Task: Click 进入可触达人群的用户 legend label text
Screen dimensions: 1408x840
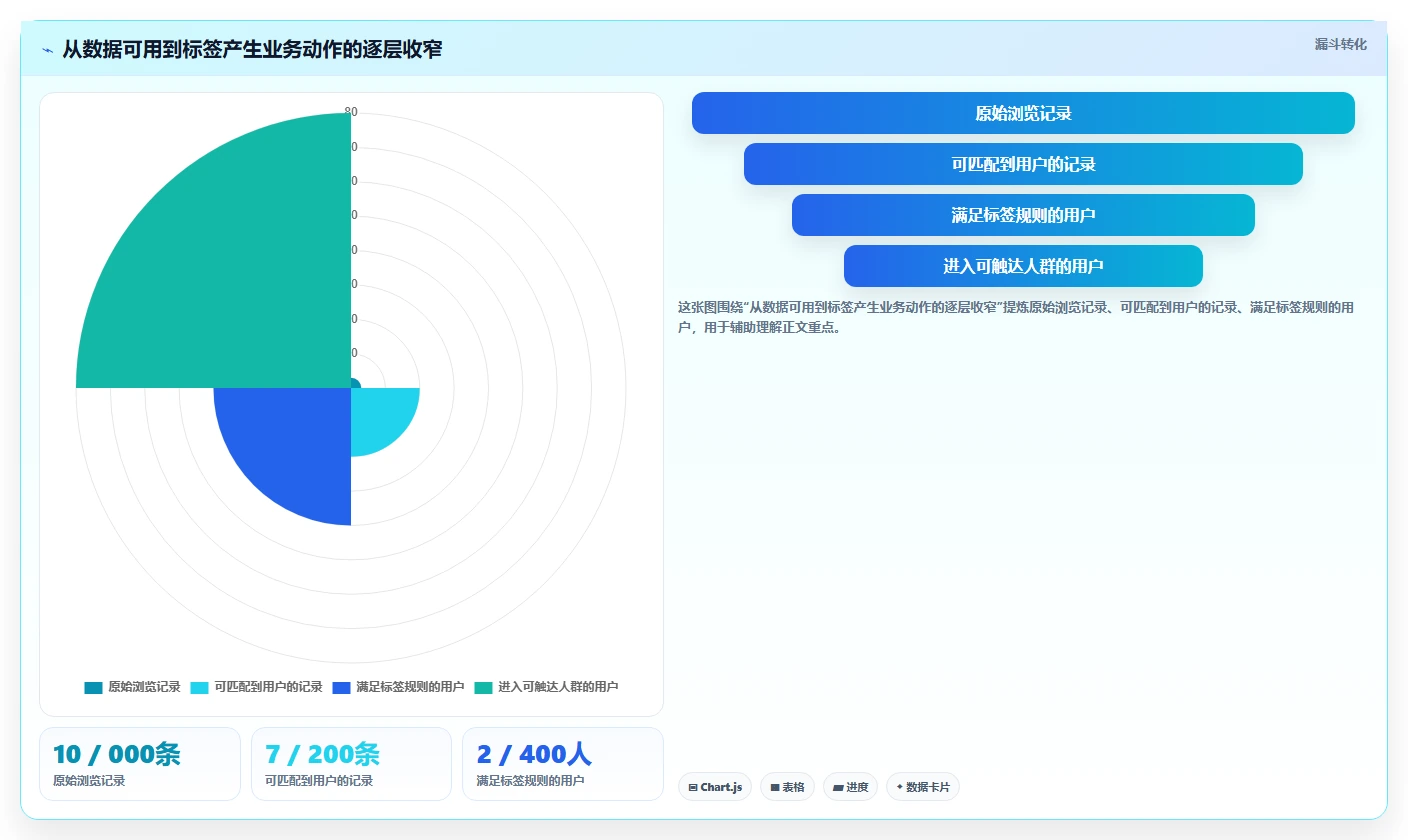Action: [558, 687]
